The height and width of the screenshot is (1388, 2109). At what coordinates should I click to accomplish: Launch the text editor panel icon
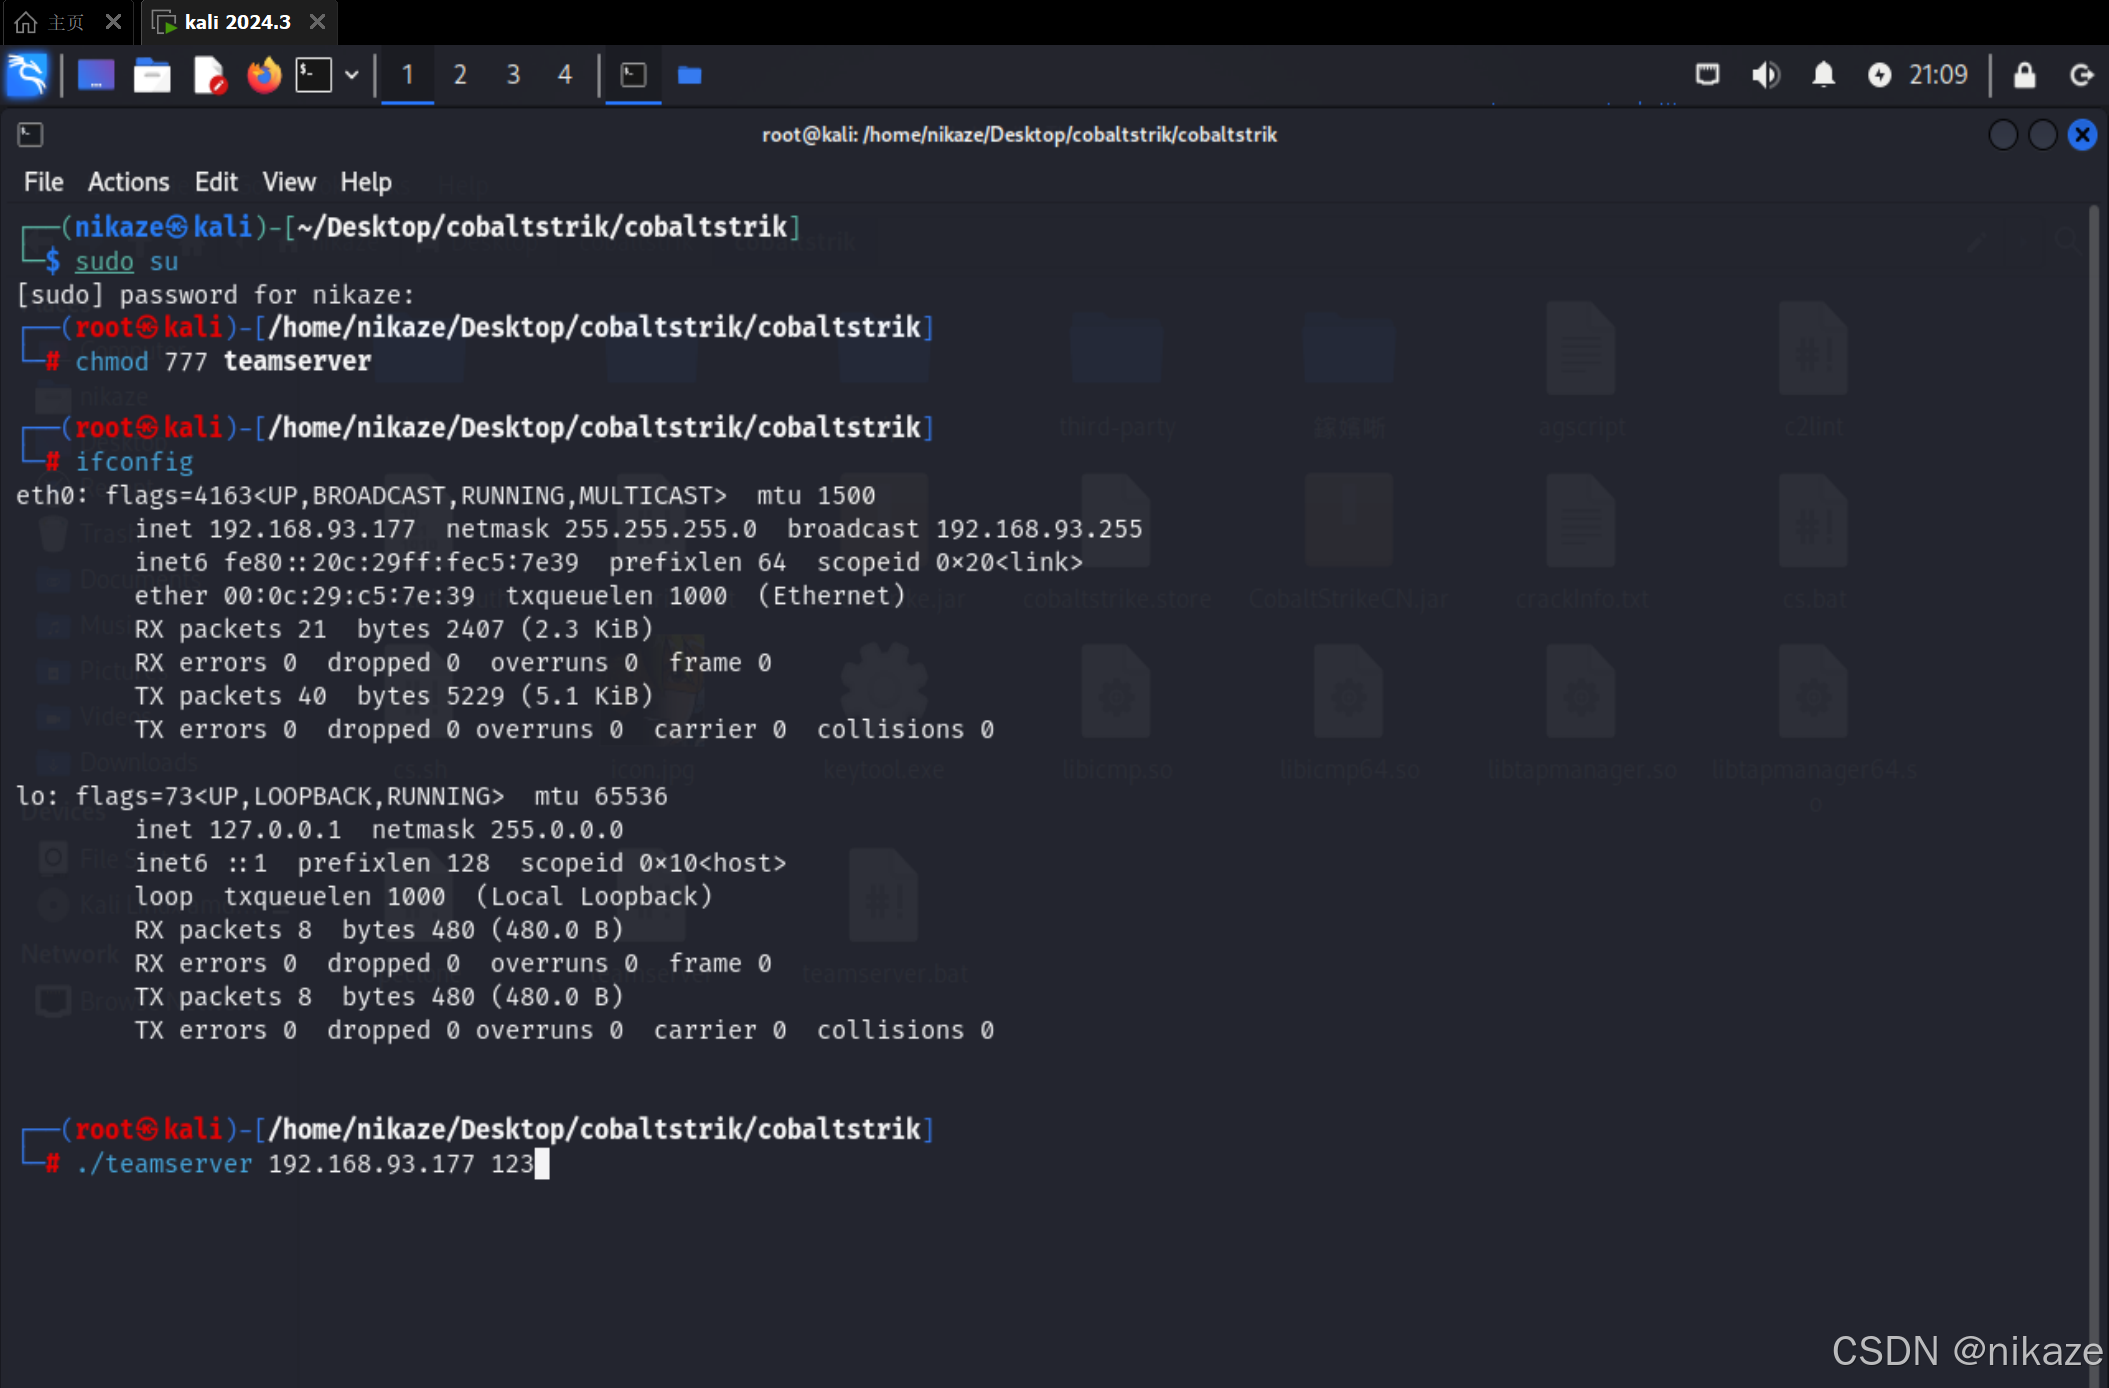pos(209,75)
